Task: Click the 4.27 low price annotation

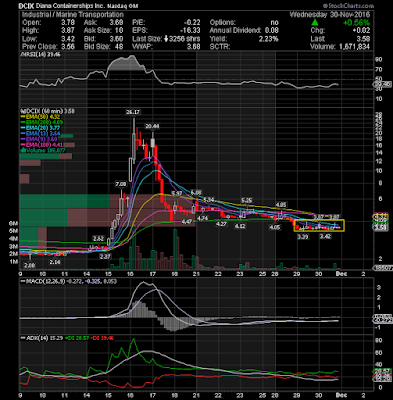Action: pyautogui.click(x=222, y=224)
